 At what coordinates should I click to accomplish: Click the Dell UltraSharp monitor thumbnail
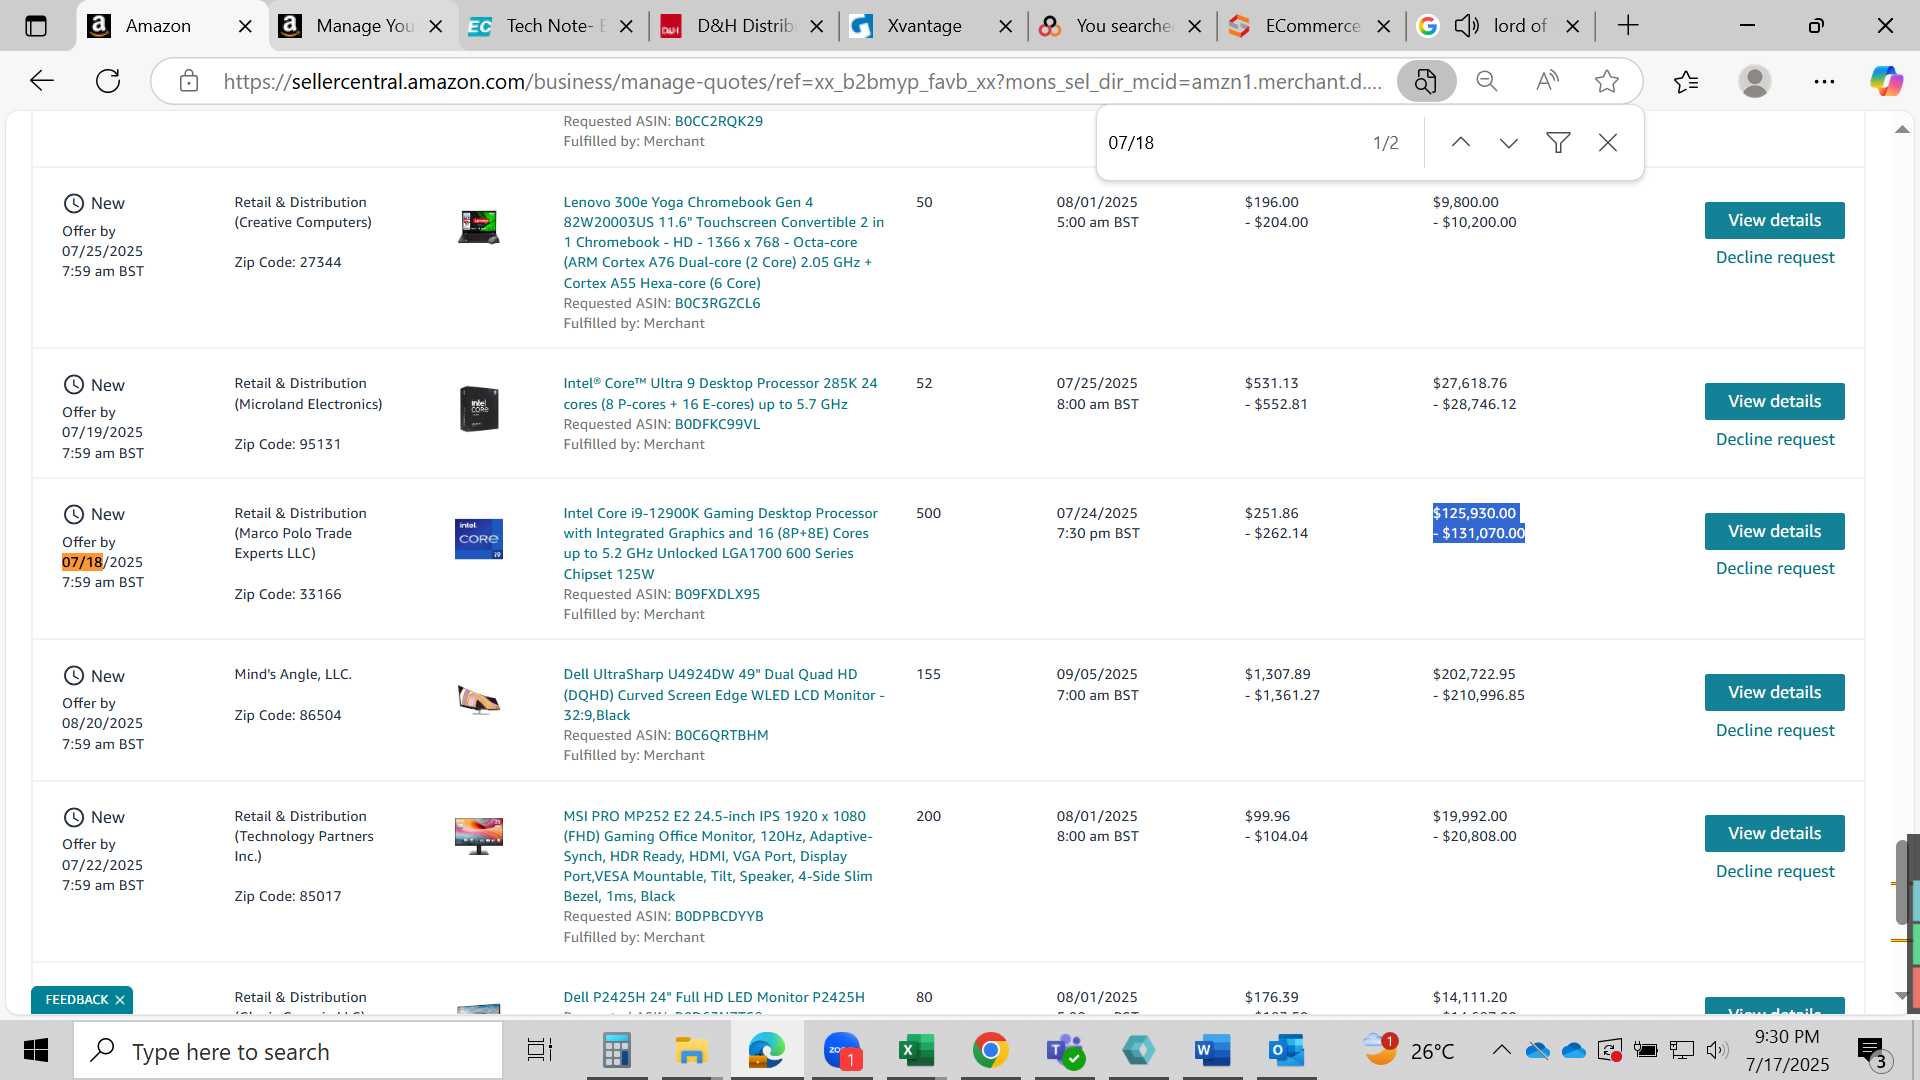[479, 699]
